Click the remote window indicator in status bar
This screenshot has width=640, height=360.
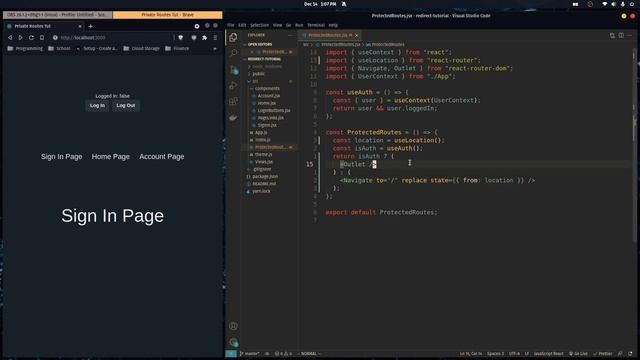[231, 353]
